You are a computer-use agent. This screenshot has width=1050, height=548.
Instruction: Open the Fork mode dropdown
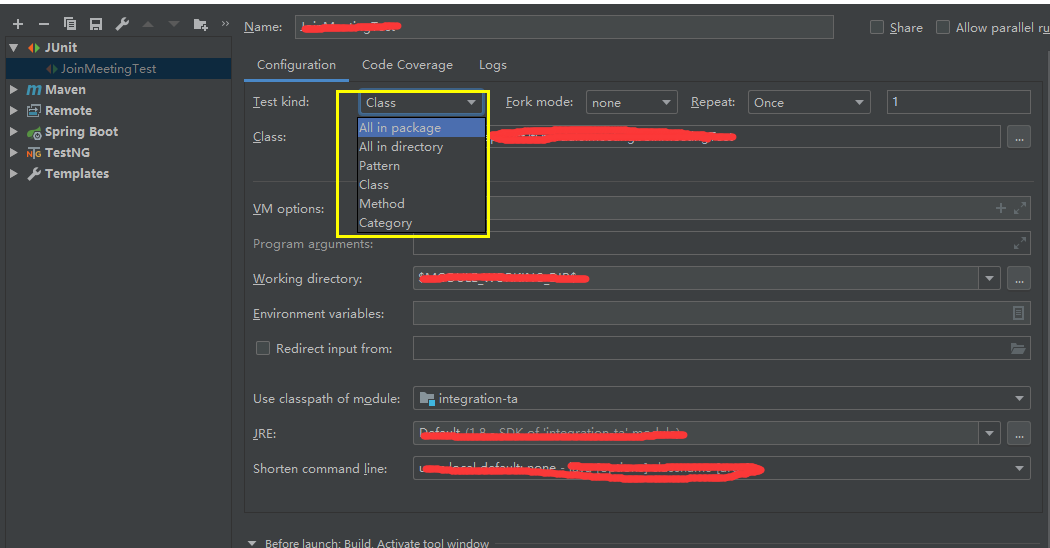point(631,102)
